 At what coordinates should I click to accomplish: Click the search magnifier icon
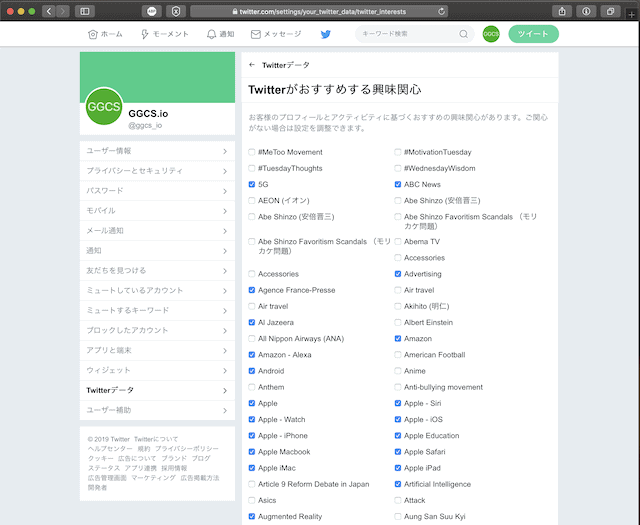click(463, 34)
